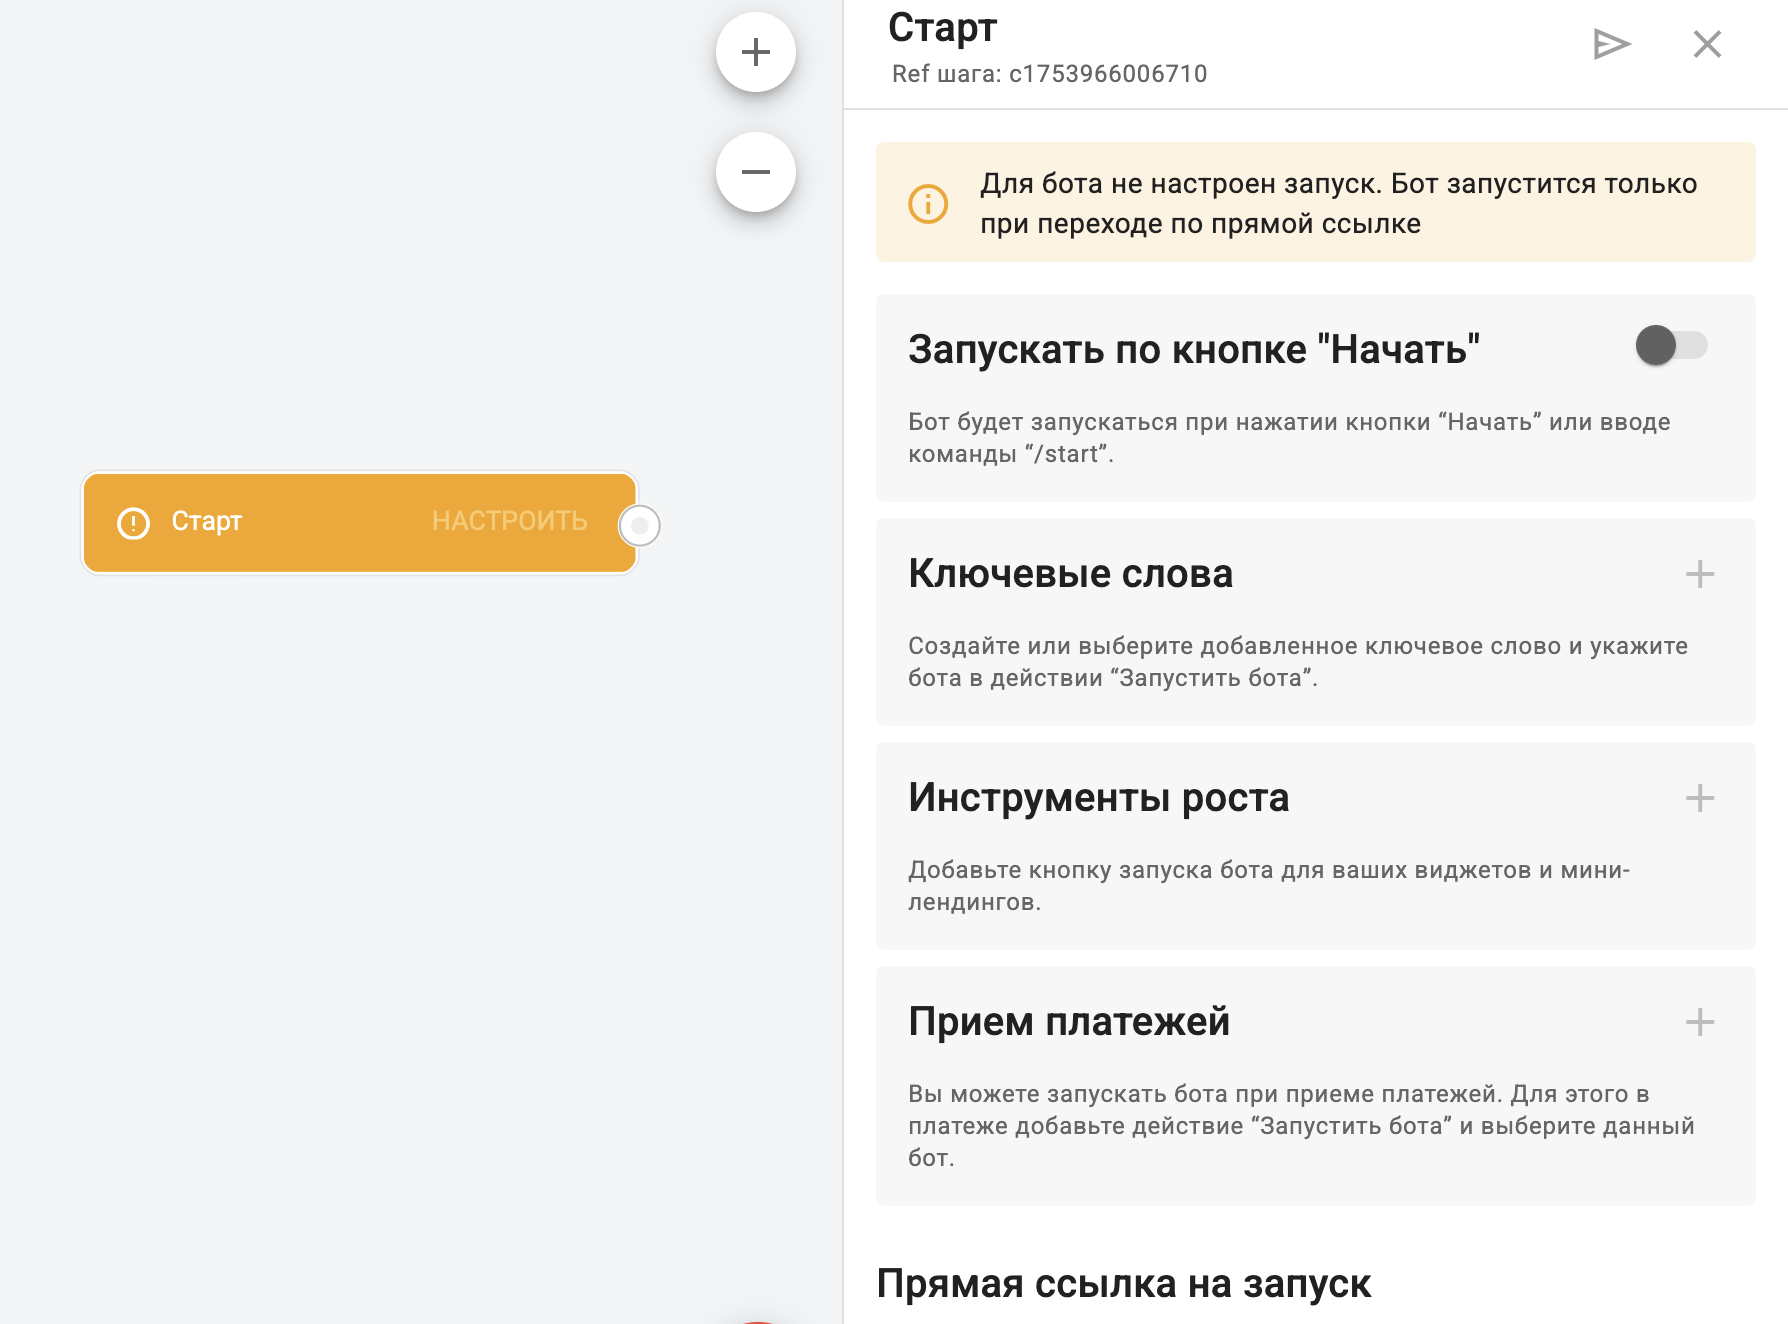The height and width of the screenshot is (1324, 1788).
Task: Click the exclamation icon on the Старт node
Action: point(134,523)
